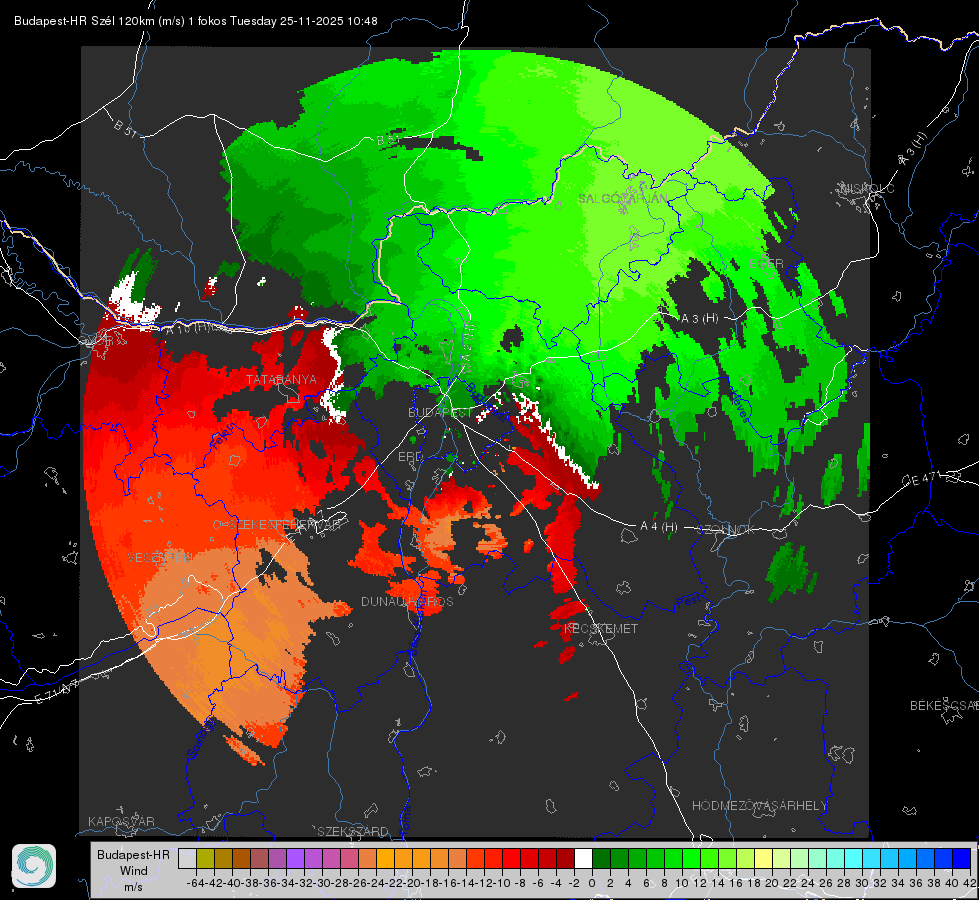Select the bright green swatch between 10 and 12
The image size is (979, 900).
click(691, 859)
